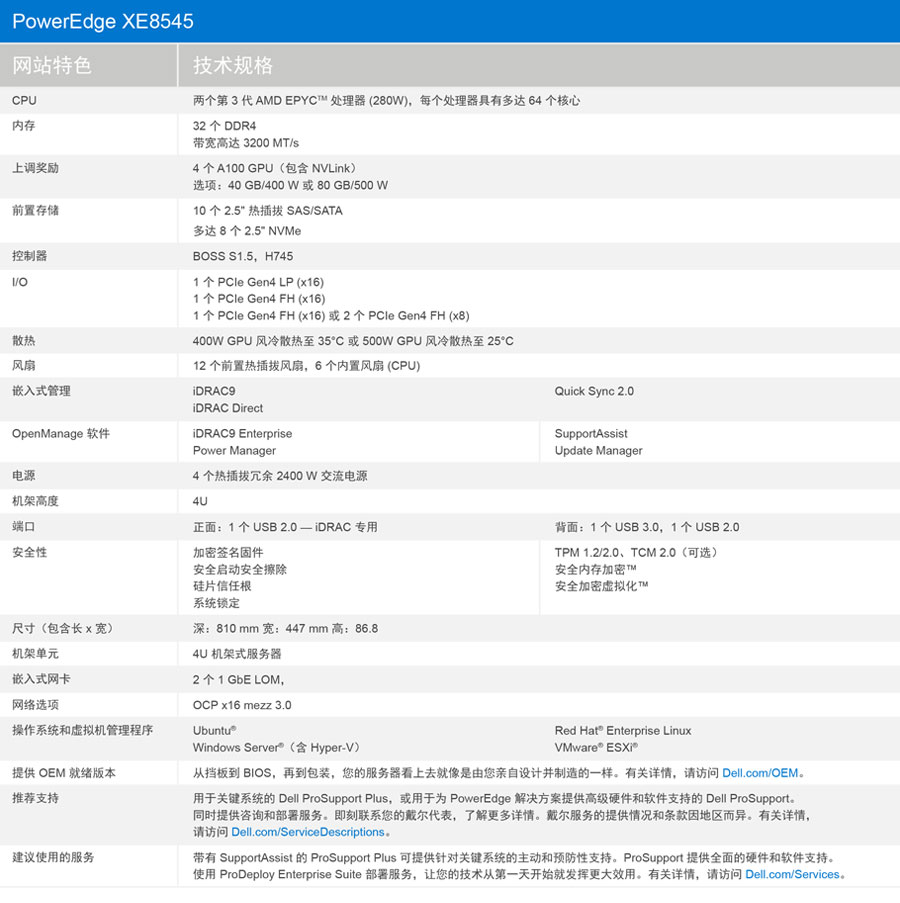Click '10 个 2.5" 热插拔 SAS/SATA' text
Viewport: 900px width, 903px height.
(268, 211)
